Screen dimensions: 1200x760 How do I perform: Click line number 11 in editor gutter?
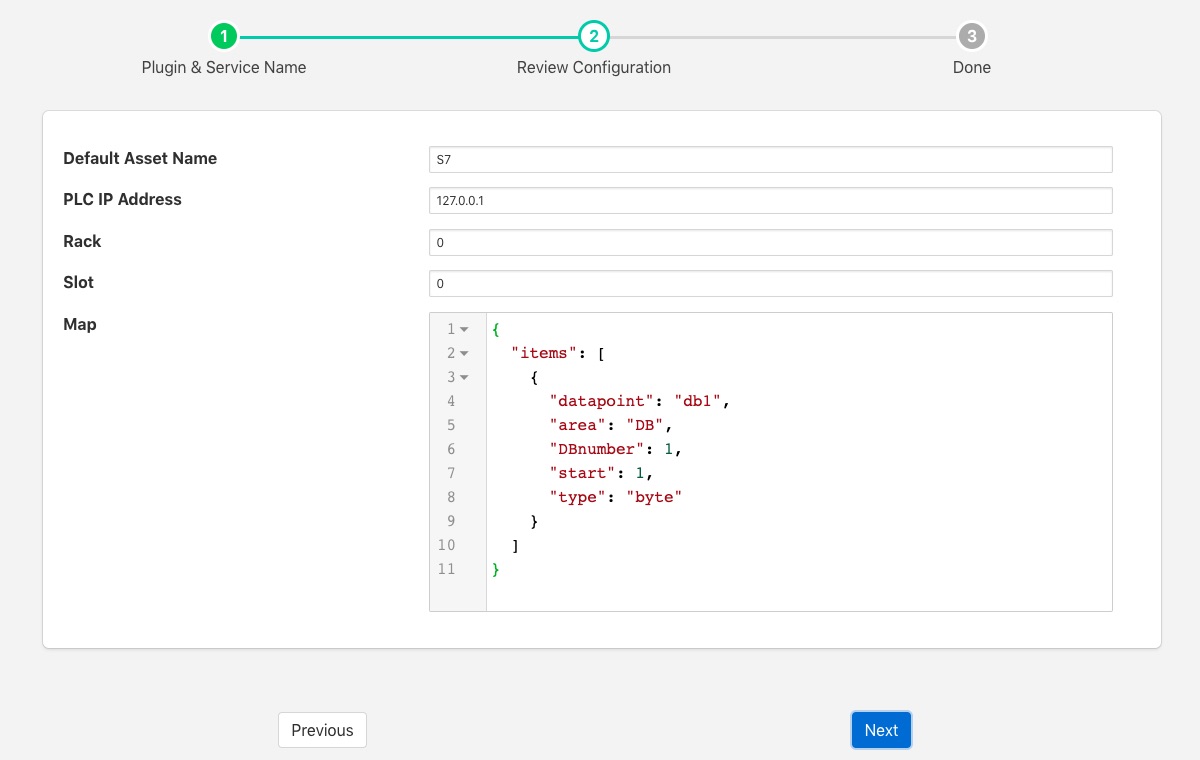pos(446,569)
